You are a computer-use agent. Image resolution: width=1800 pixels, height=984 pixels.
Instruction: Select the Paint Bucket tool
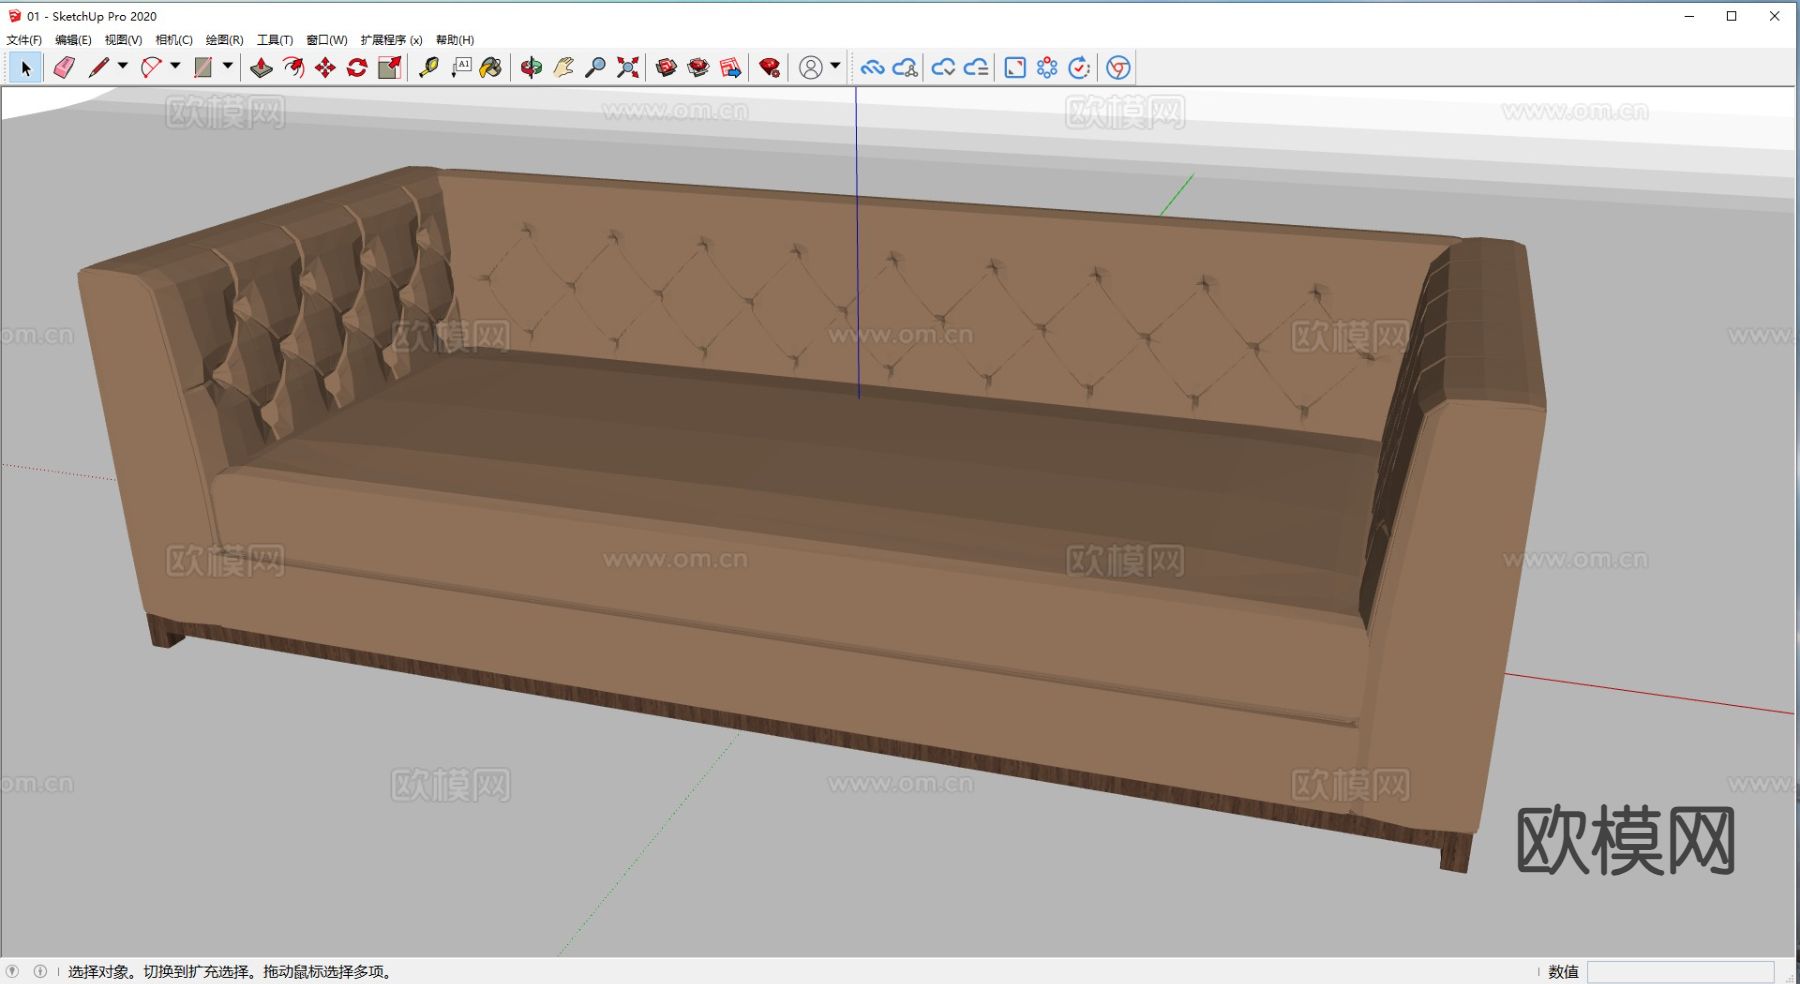coord(491,67)
